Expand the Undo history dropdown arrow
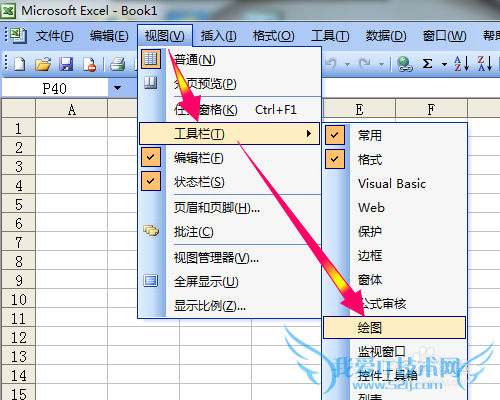The height and width of the screenshot is (400, 500). point(347,64)
